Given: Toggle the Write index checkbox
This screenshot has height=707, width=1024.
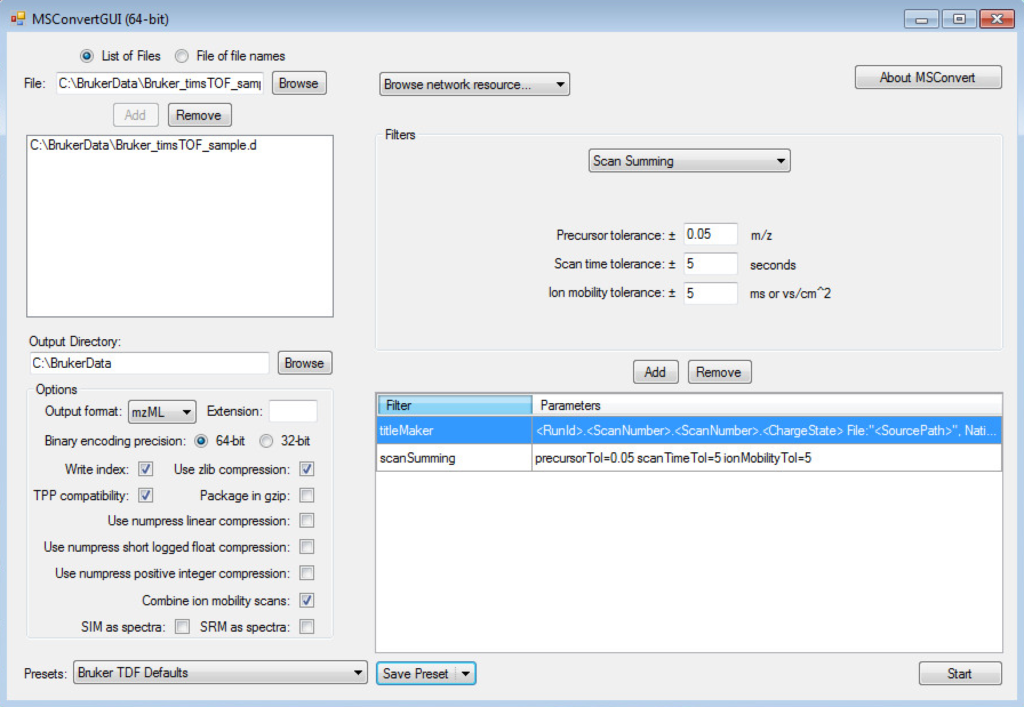Looking at the screenshot, I should pyautogui.click(x=146, y=469).
